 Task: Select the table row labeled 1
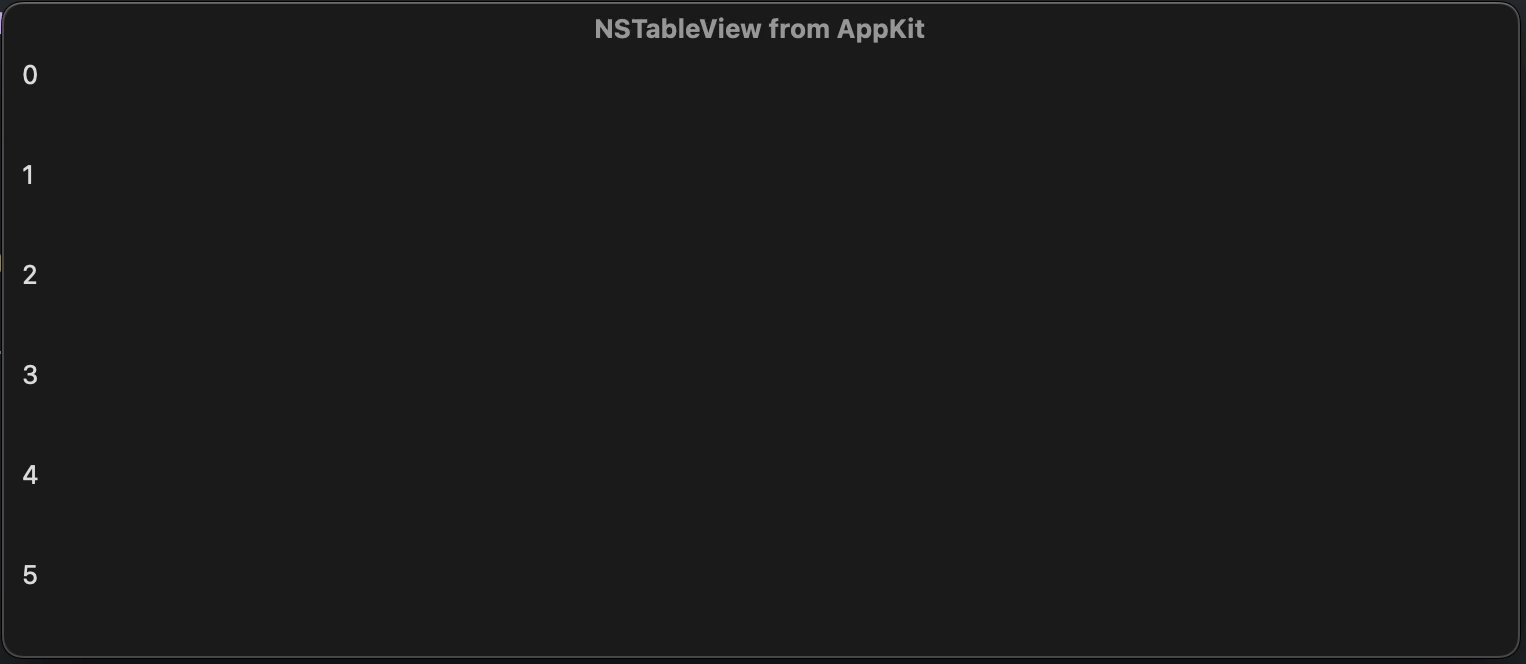762,175
